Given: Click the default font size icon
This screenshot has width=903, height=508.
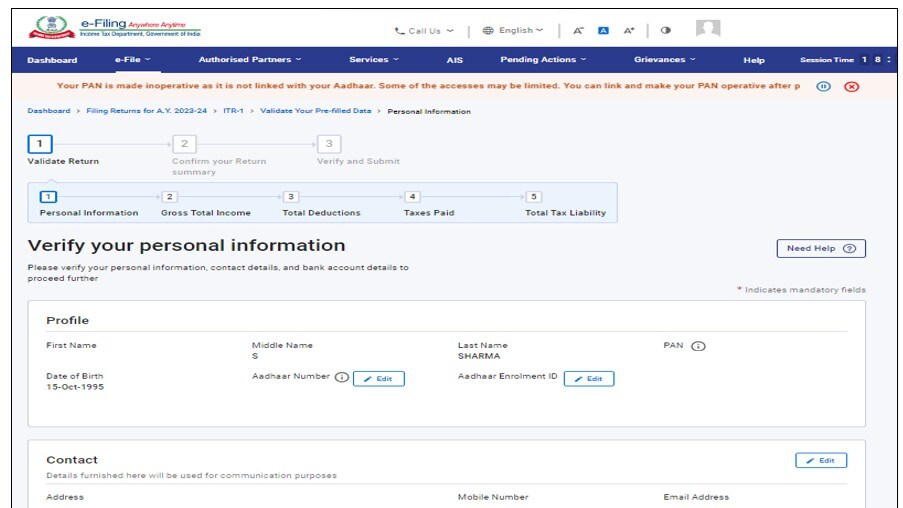Looking at the screenshot, I should (x=603, y=31).
